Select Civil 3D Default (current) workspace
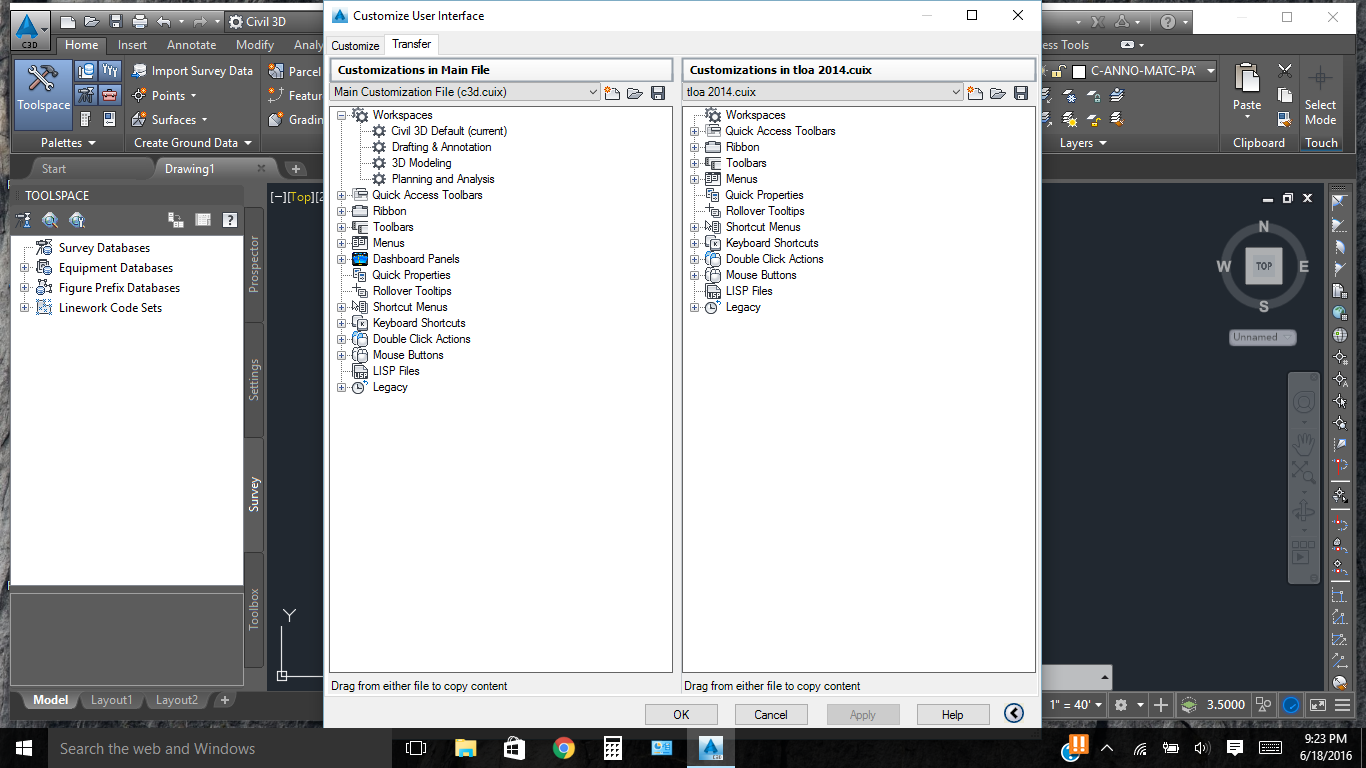The image size is (1366, 768). 449,131
